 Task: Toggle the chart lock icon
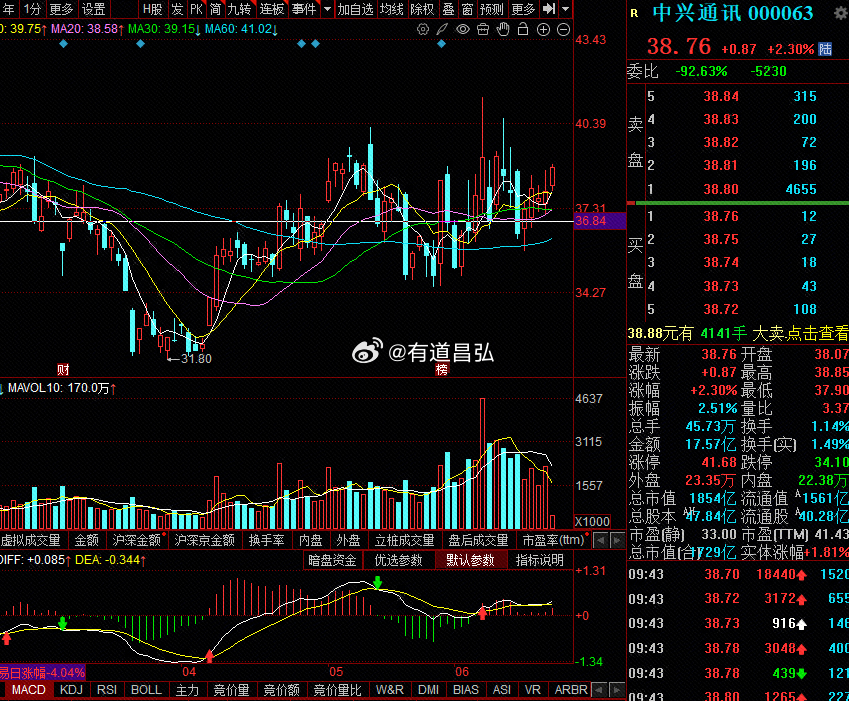click(x=523, y=29)
